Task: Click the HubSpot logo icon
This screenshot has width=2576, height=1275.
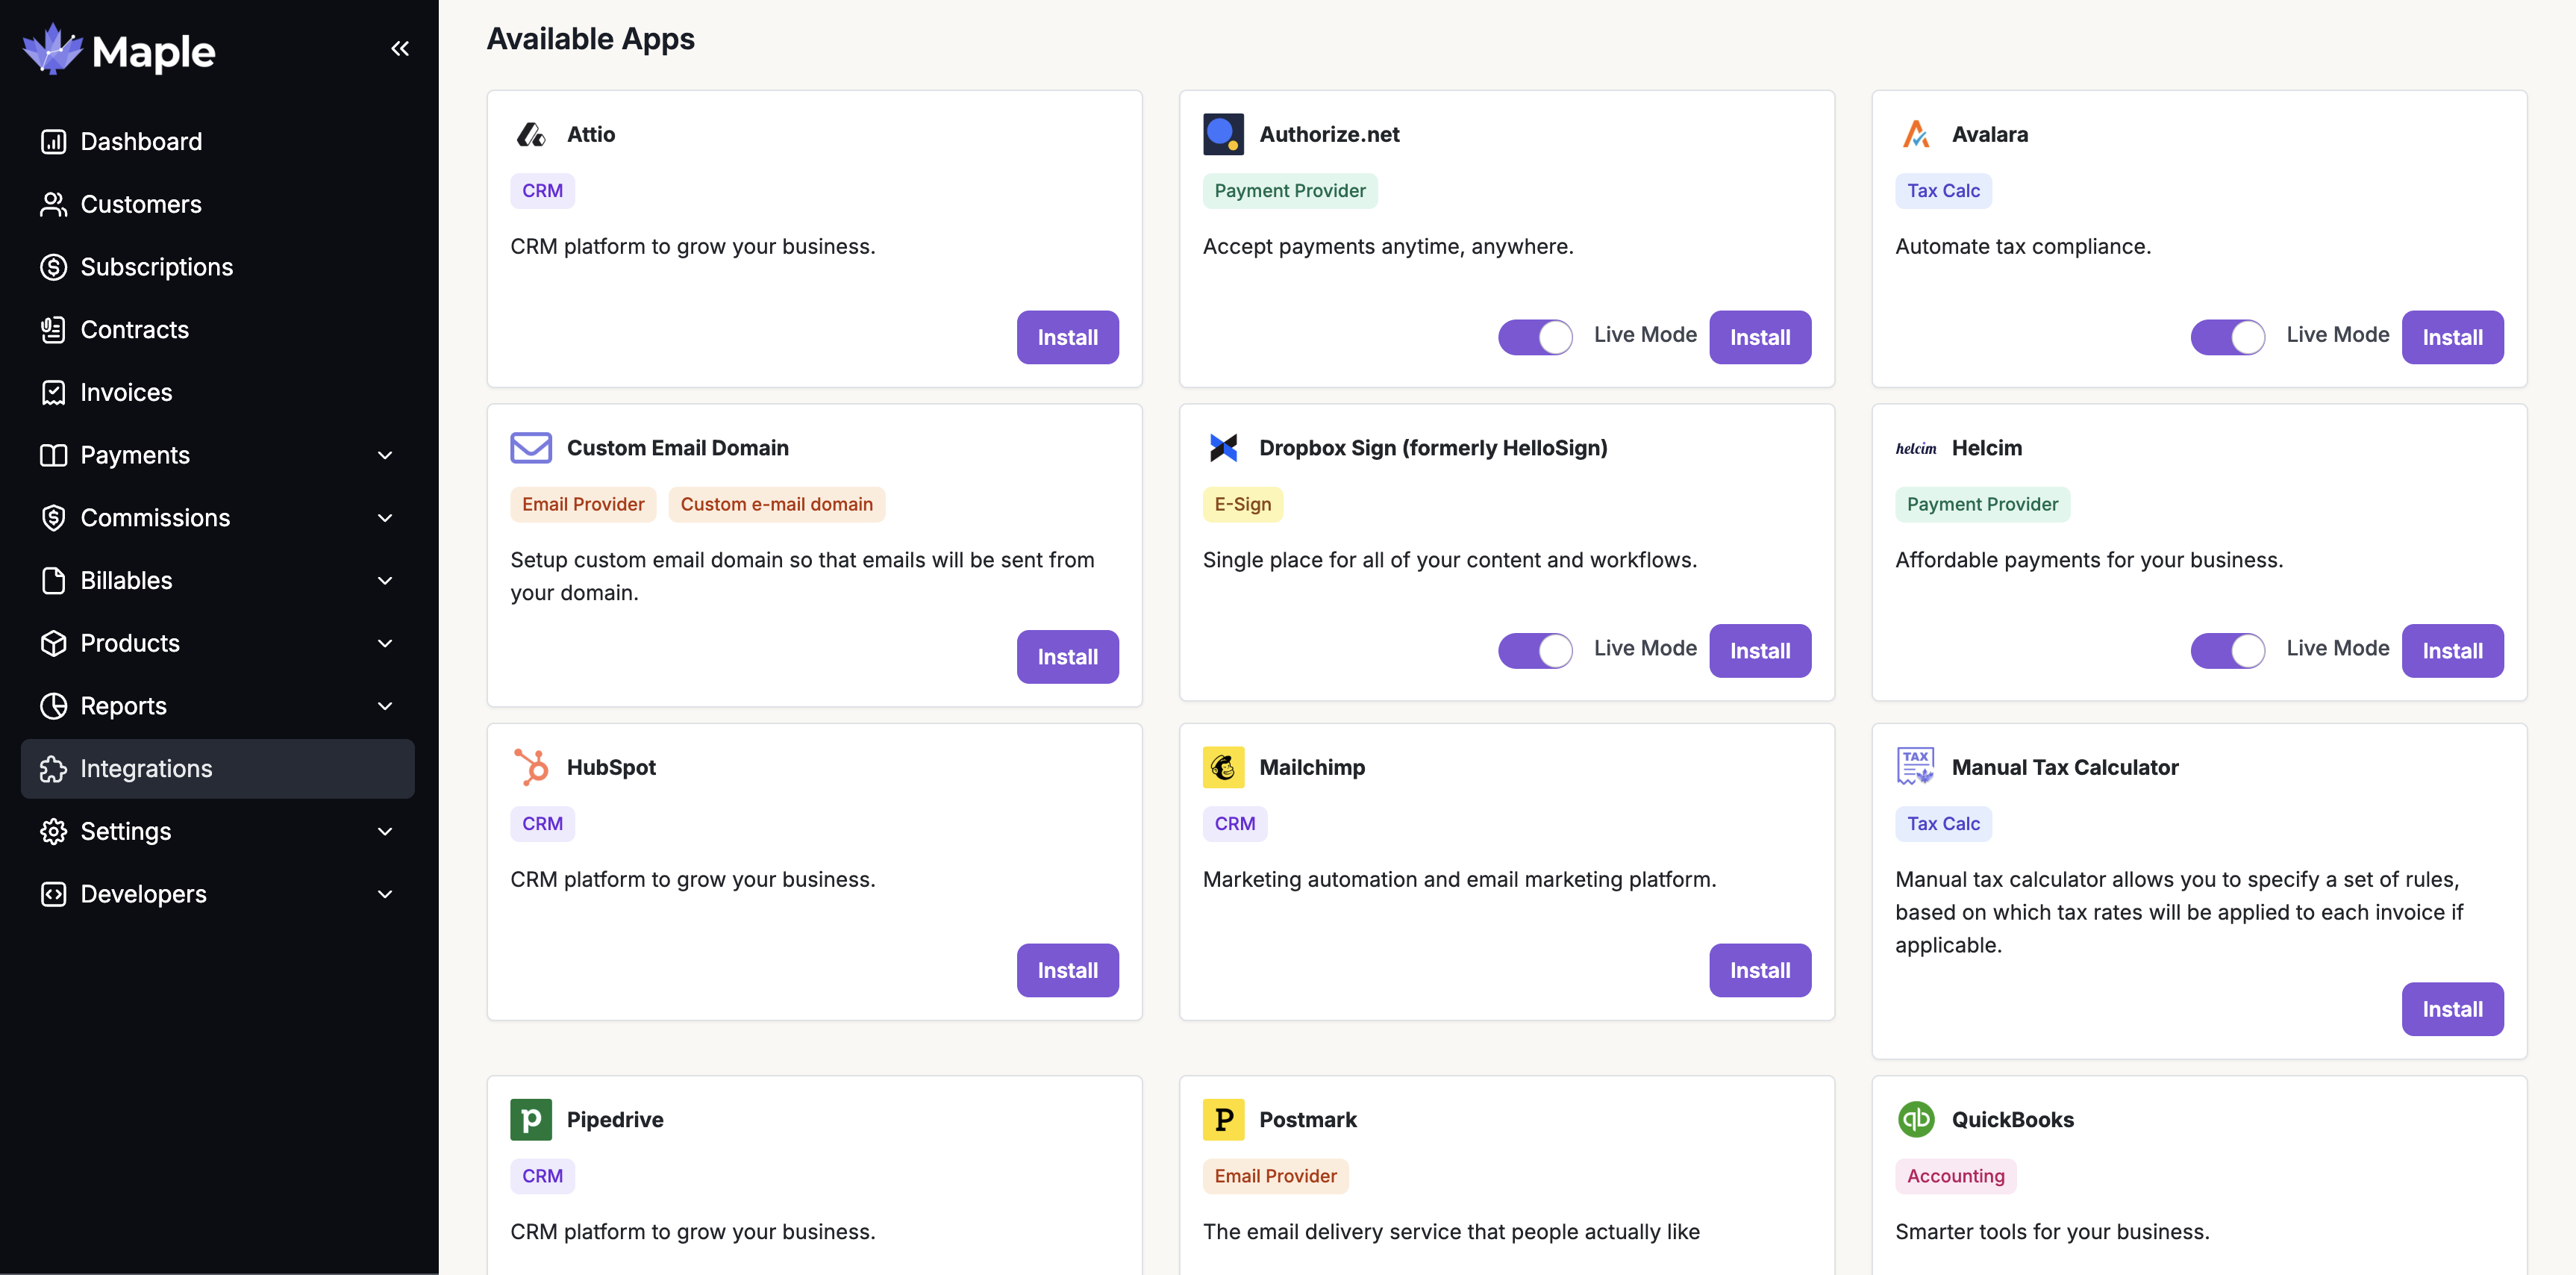Action: (x=531, y=767)
